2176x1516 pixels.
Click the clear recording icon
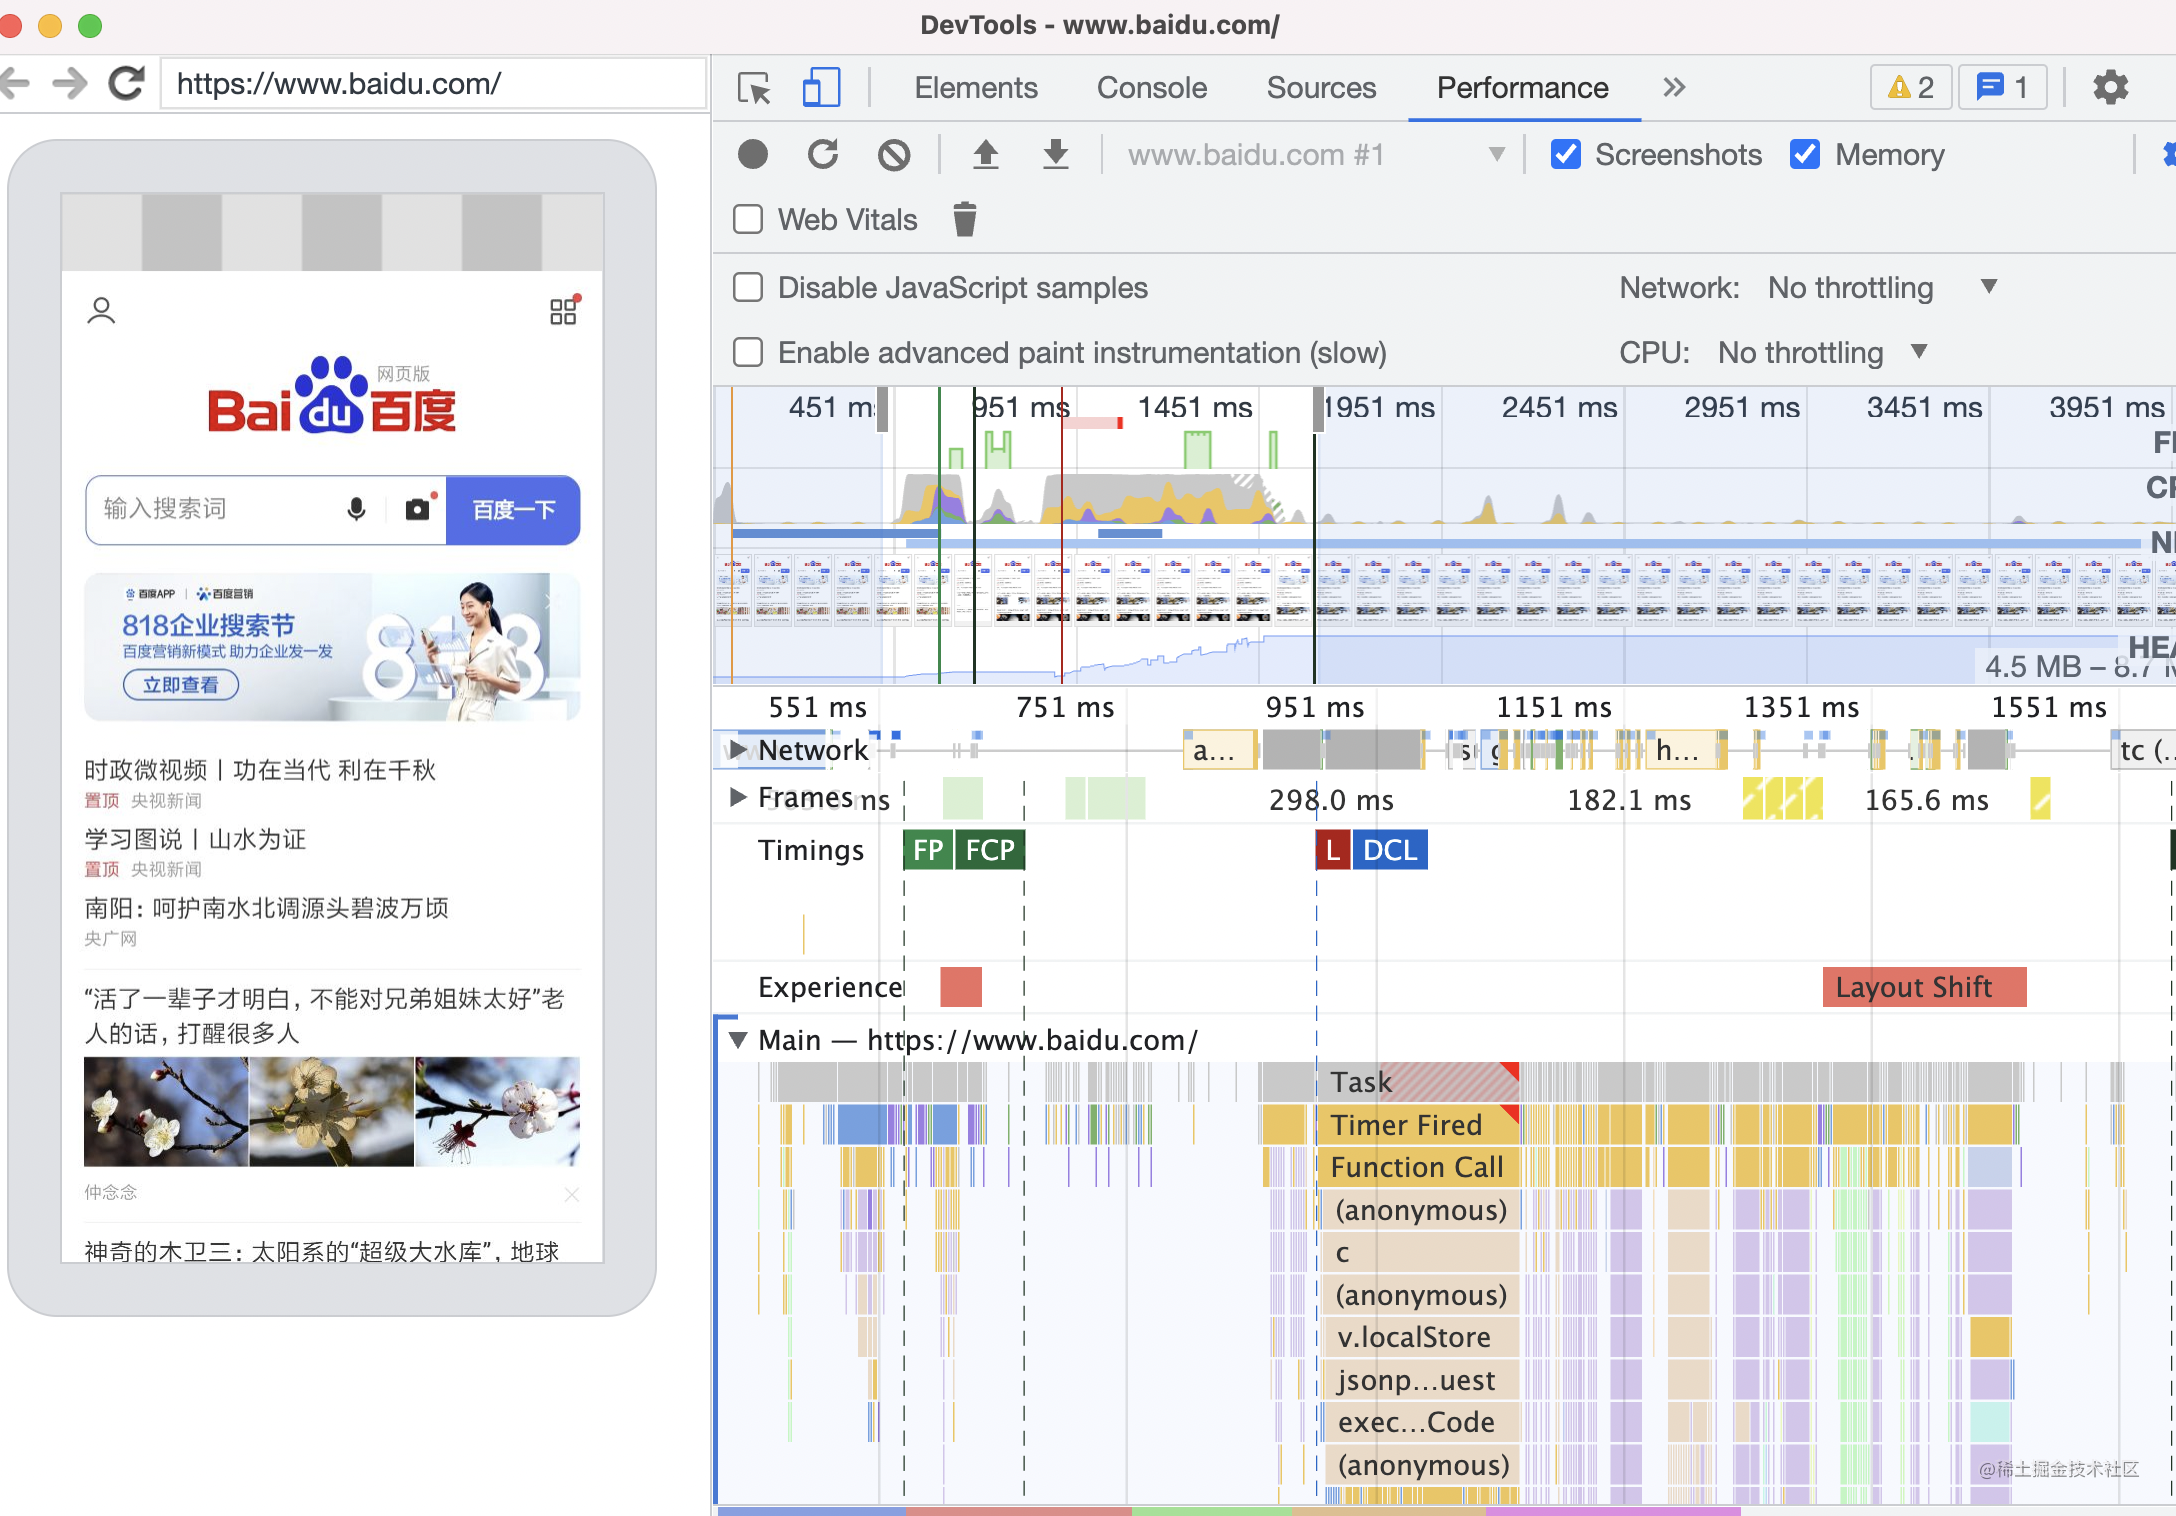coord(894,155)
